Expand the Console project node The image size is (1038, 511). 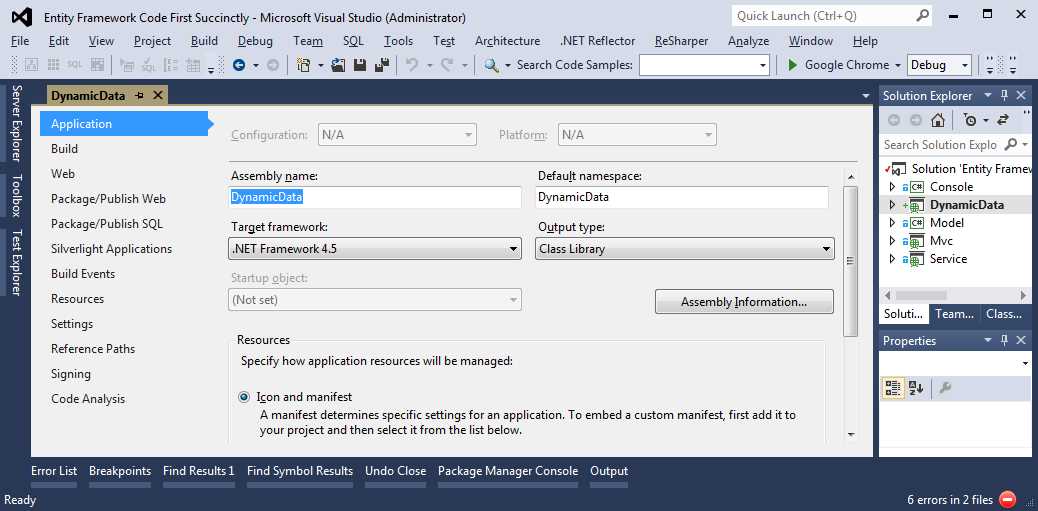pos(892,187)
